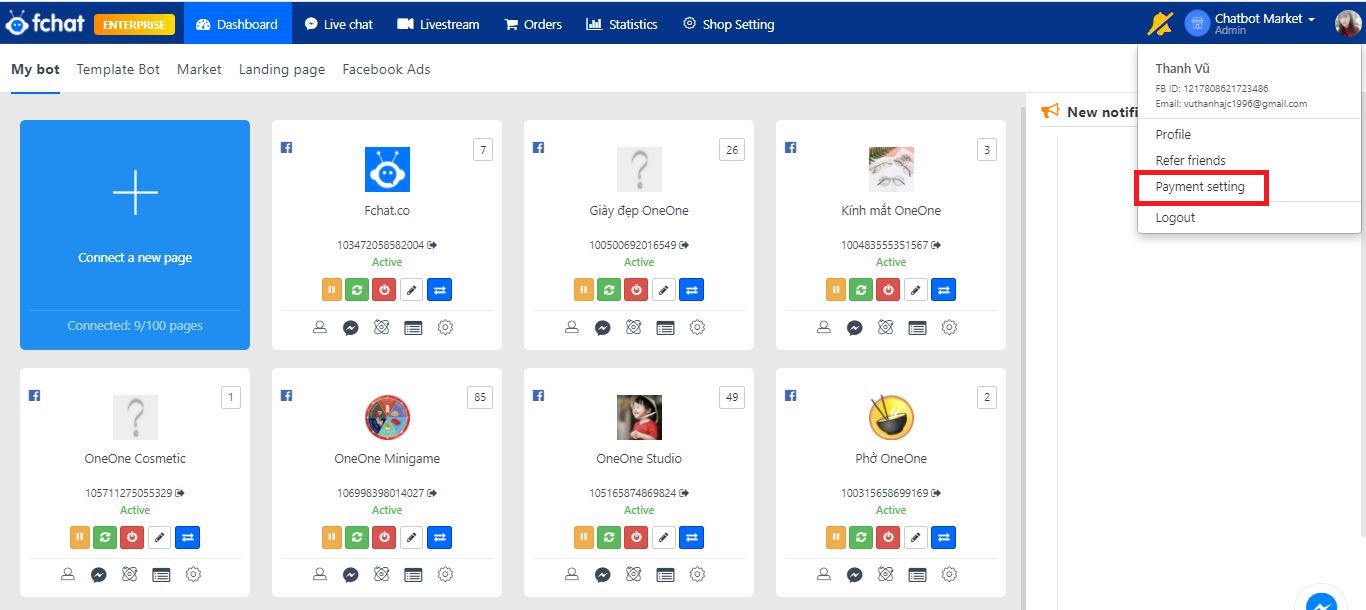
Task: Refresh the Phở OneOne page
Action: tap(863, 538)
